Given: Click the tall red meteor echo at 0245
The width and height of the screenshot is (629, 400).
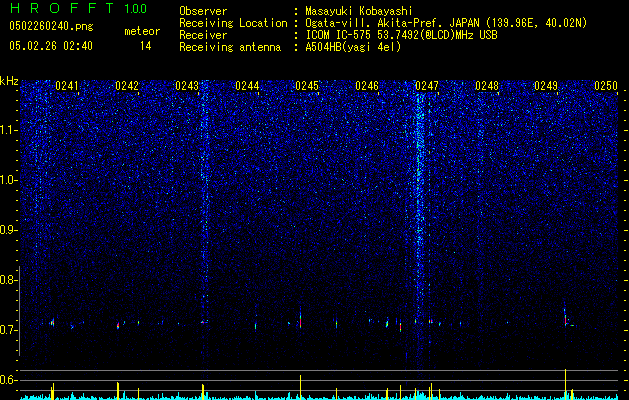Looking at the screenshot, I should 300,320.
